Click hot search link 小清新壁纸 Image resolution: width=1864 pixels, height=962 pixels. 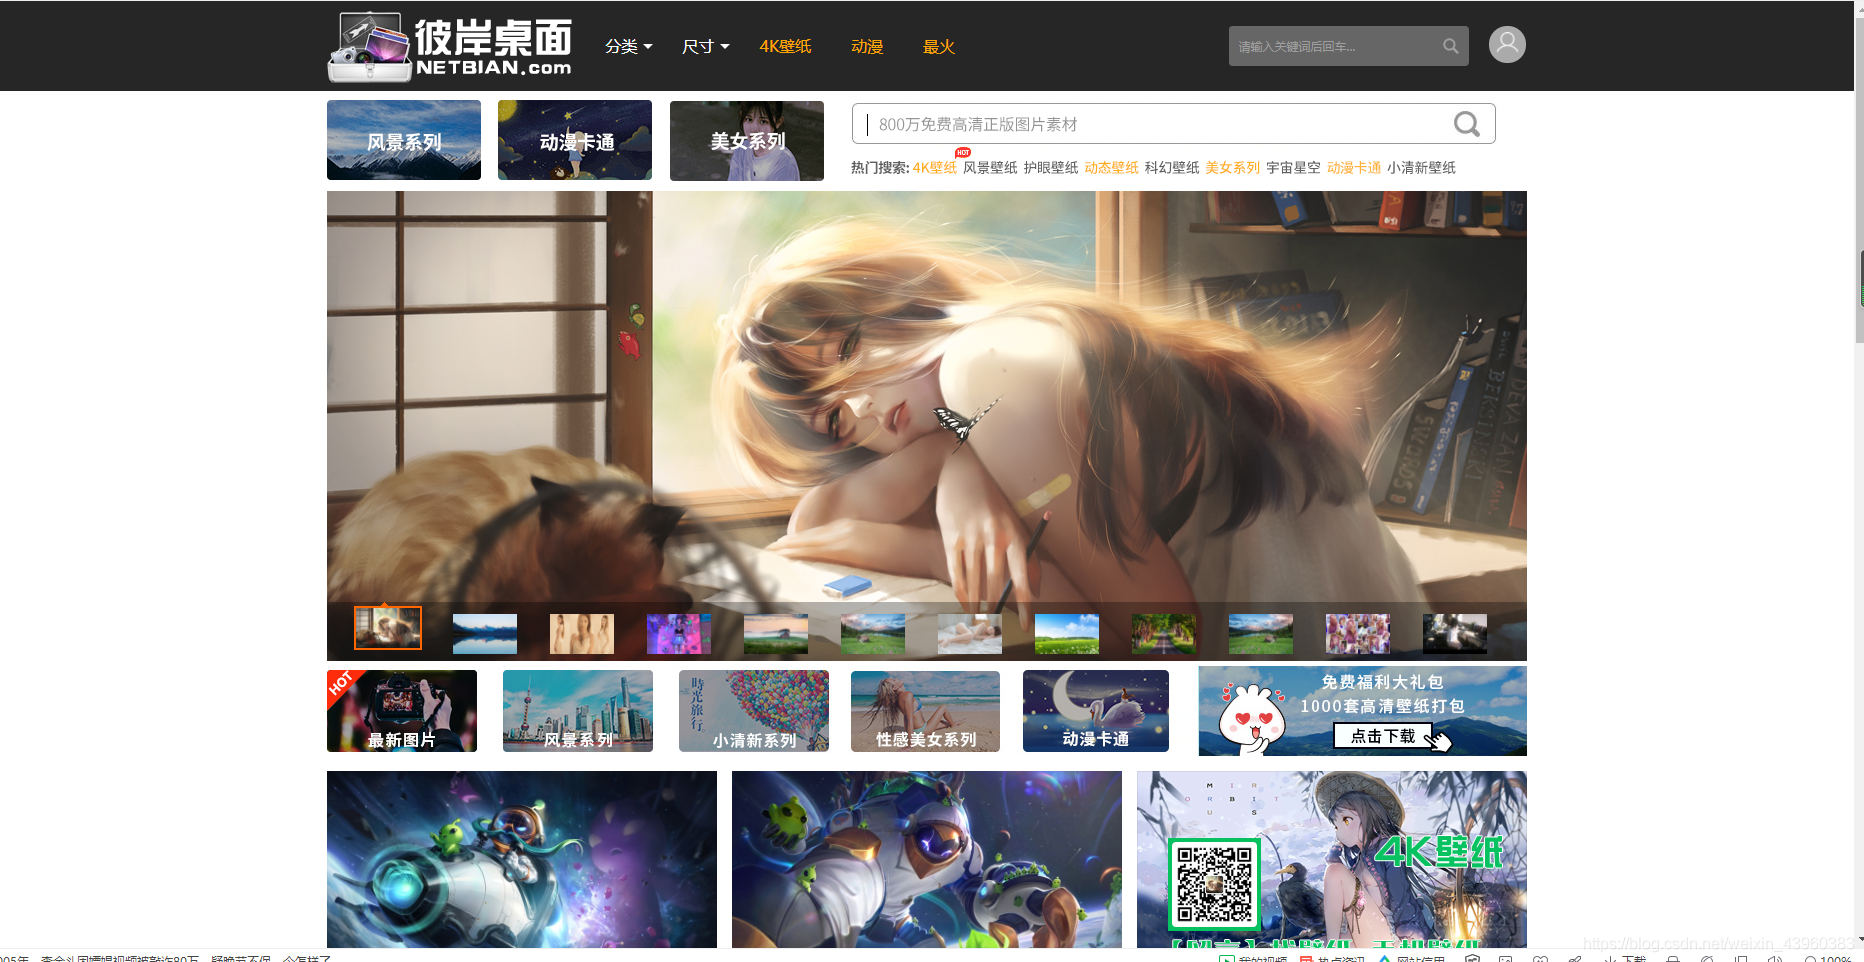pos(1421,167)
